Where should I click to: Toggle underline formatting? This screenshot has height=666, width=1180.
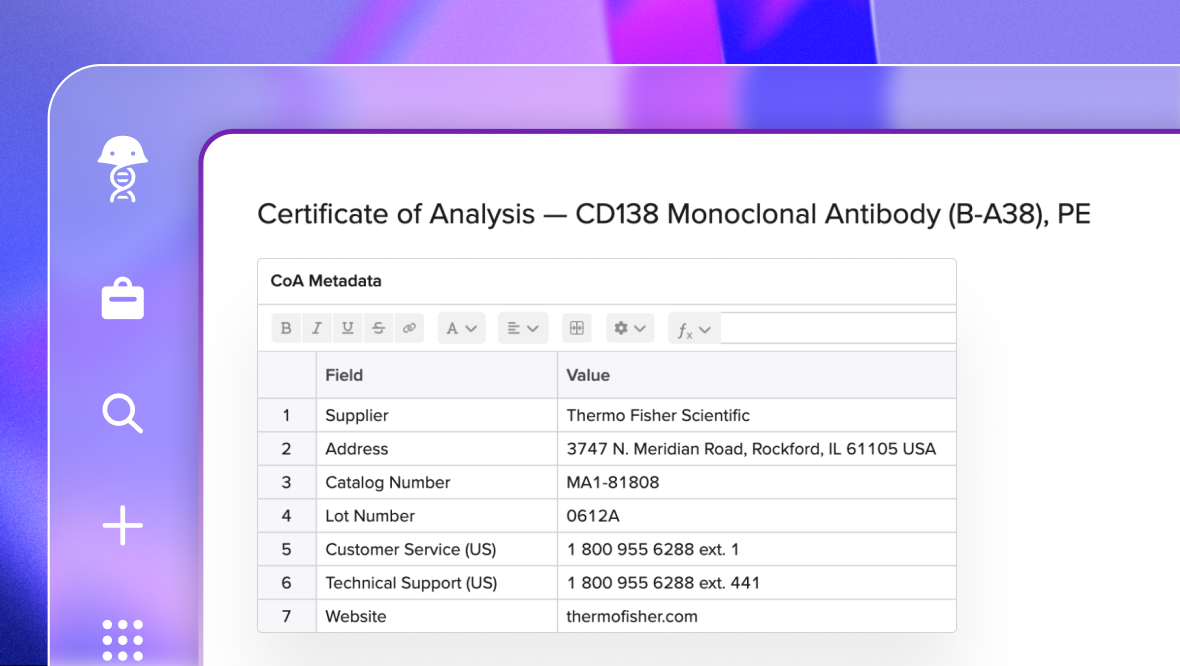tap(347, 328)
